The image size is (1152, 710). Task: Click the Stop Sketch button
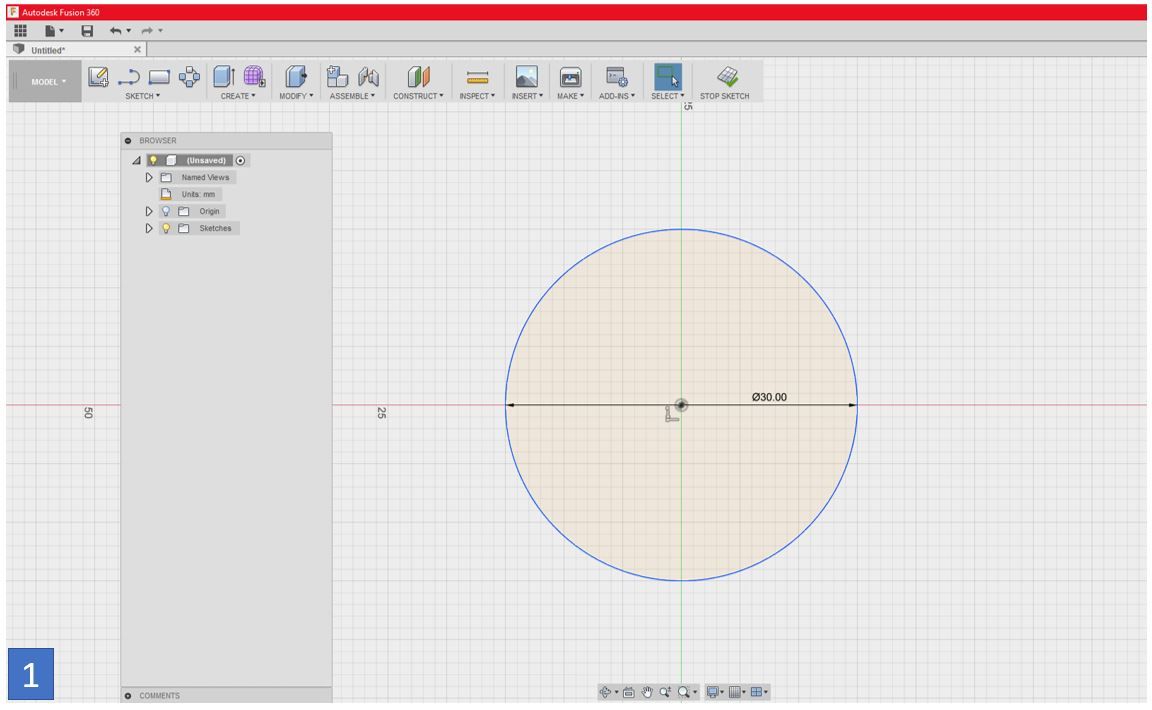click(x=725, y=82)
